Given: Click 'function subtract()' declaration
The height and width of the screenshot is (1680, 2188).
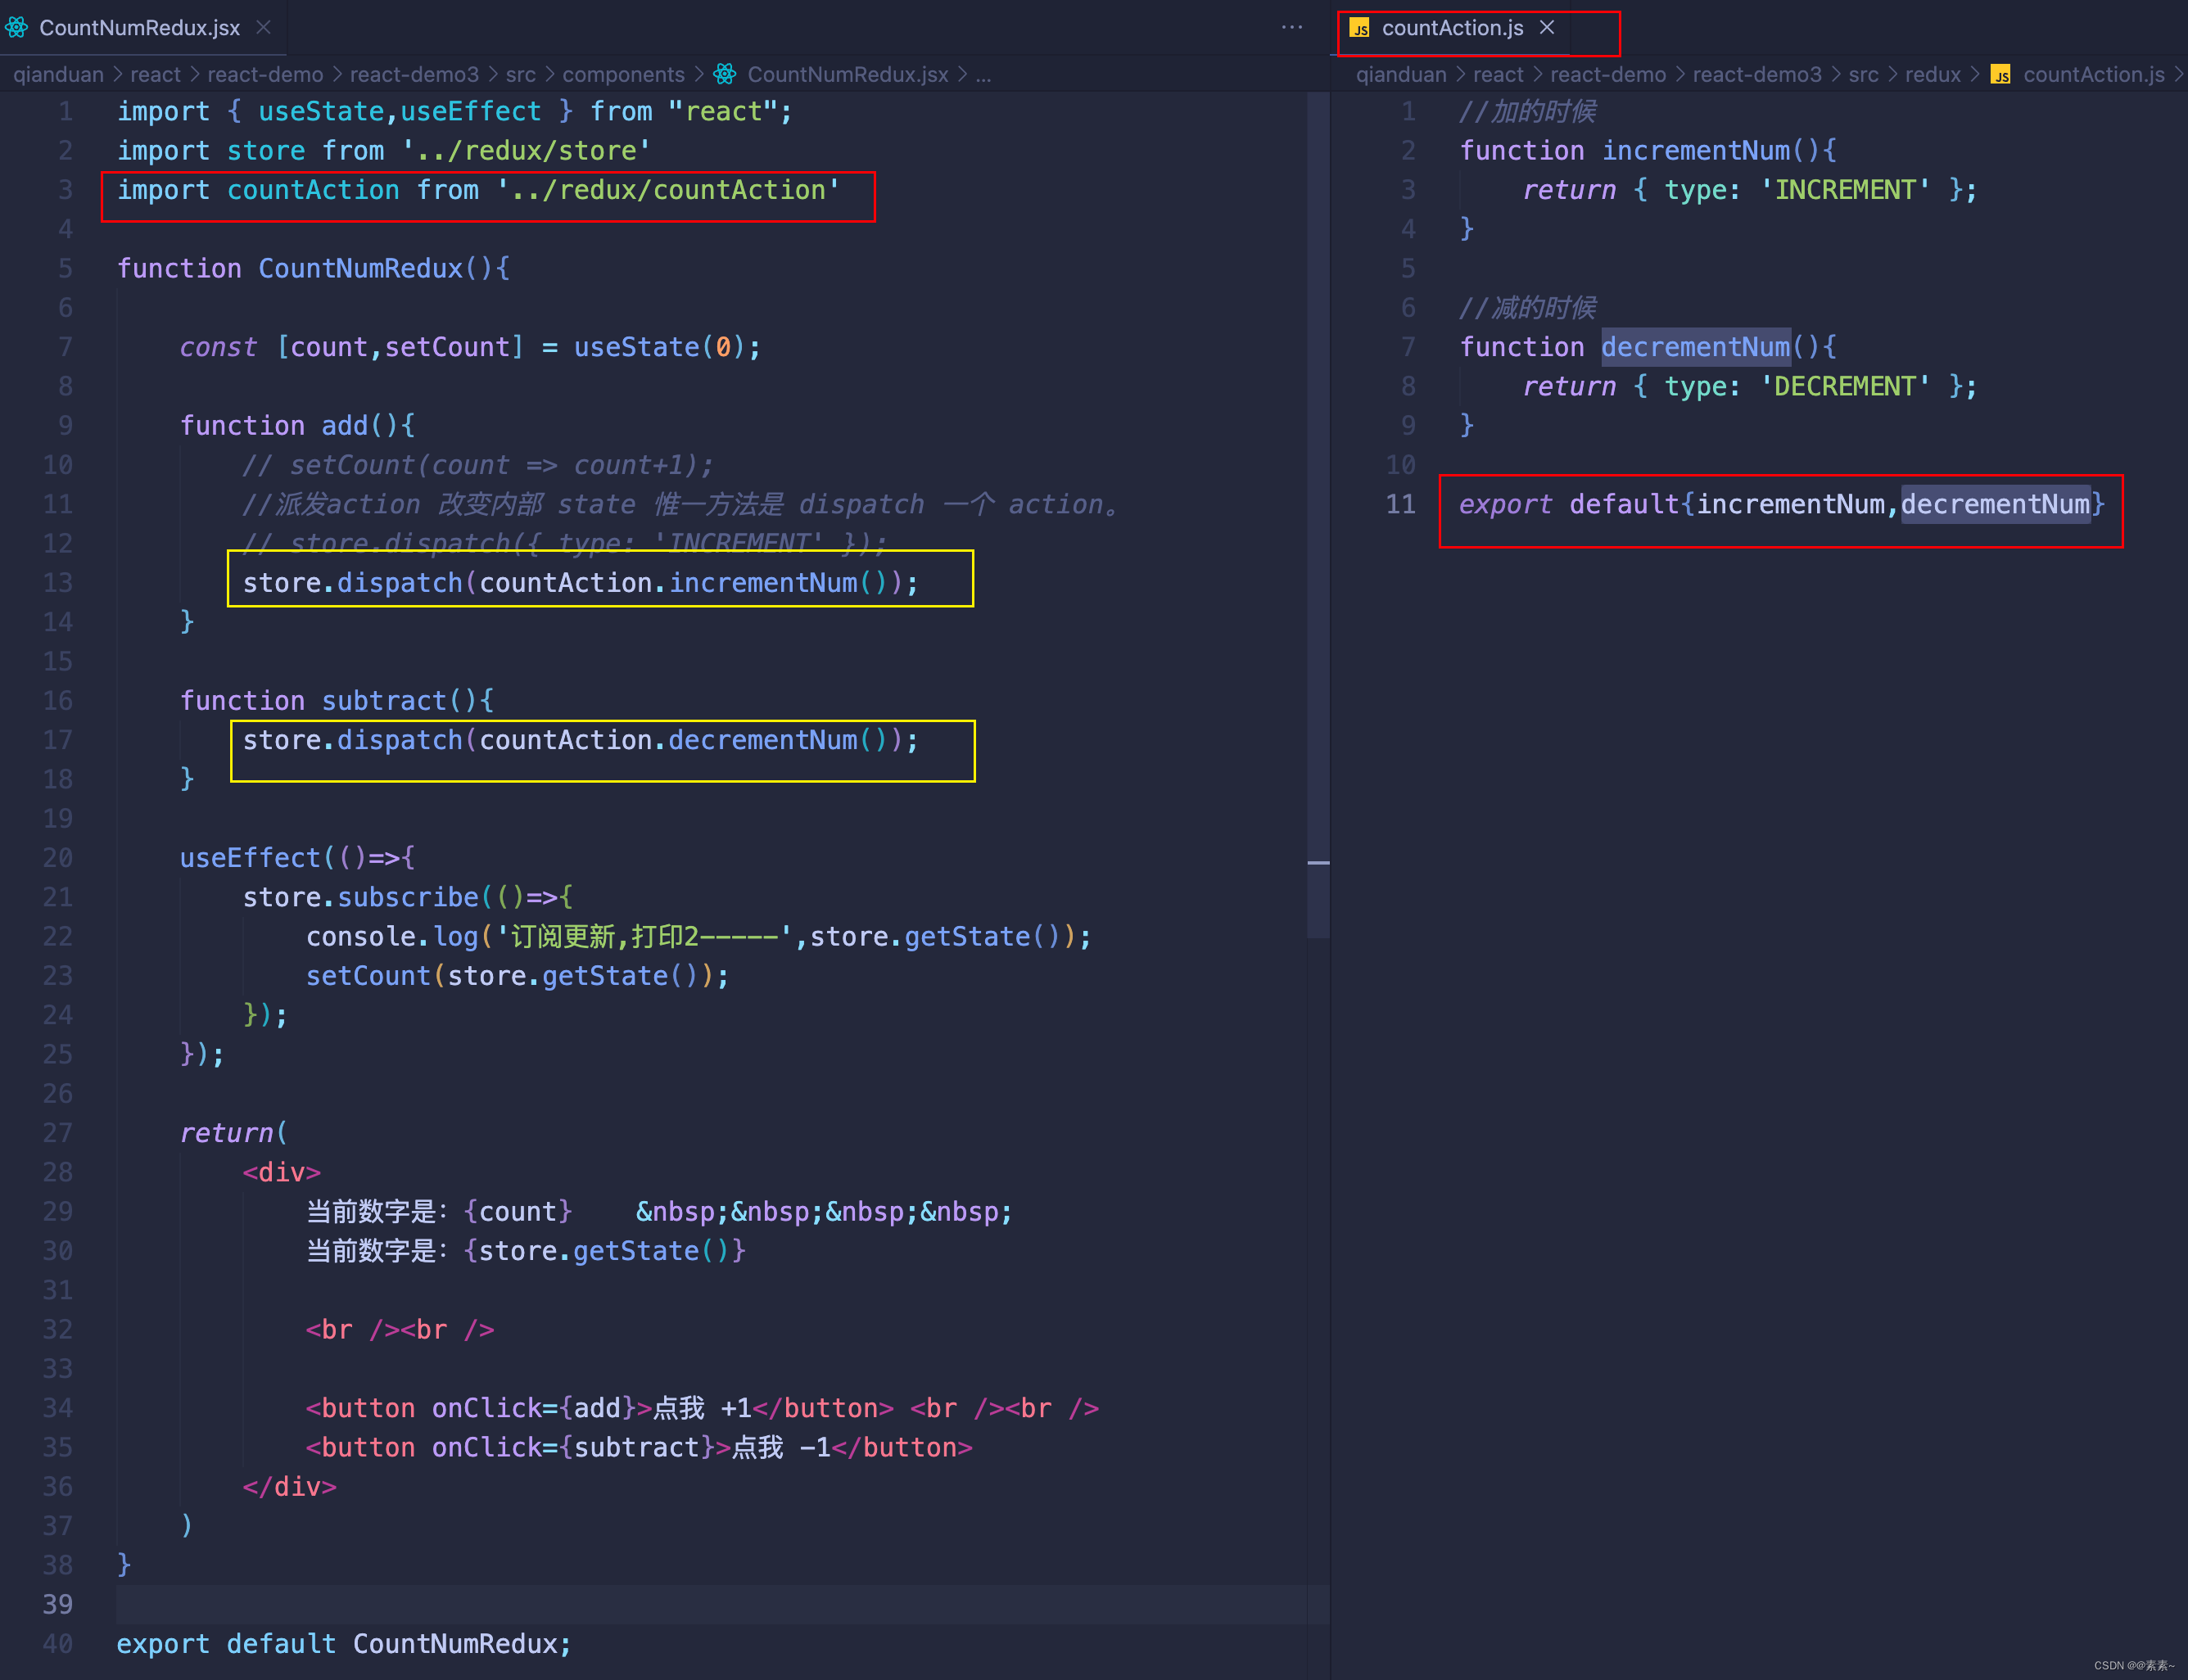Looking at the screenshot, I should point(337,701).
